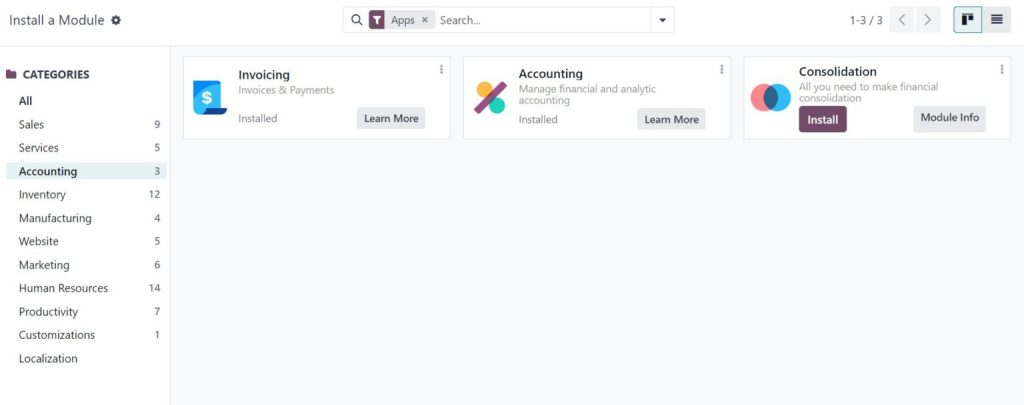Go to next page of modules
Viewport: 1024px width, 405px height.
(x=928, y=20)
